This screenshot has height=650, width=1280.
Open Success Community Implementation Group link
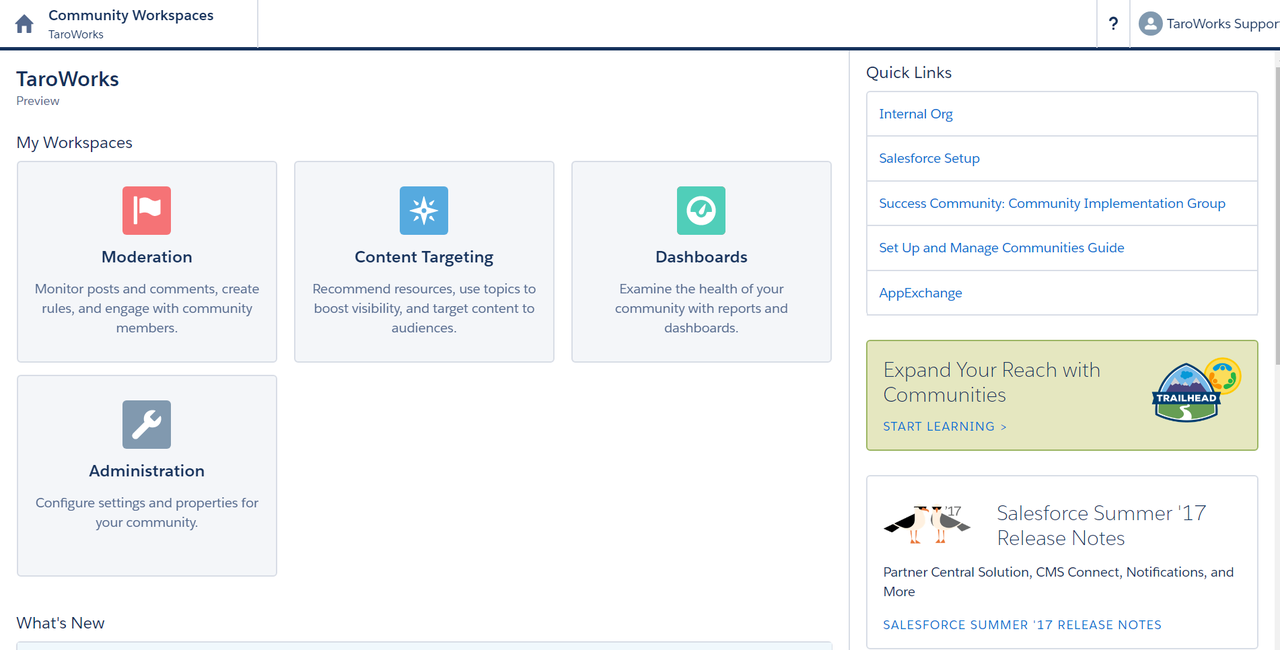pyautogui.click(x=1052, y=203)
